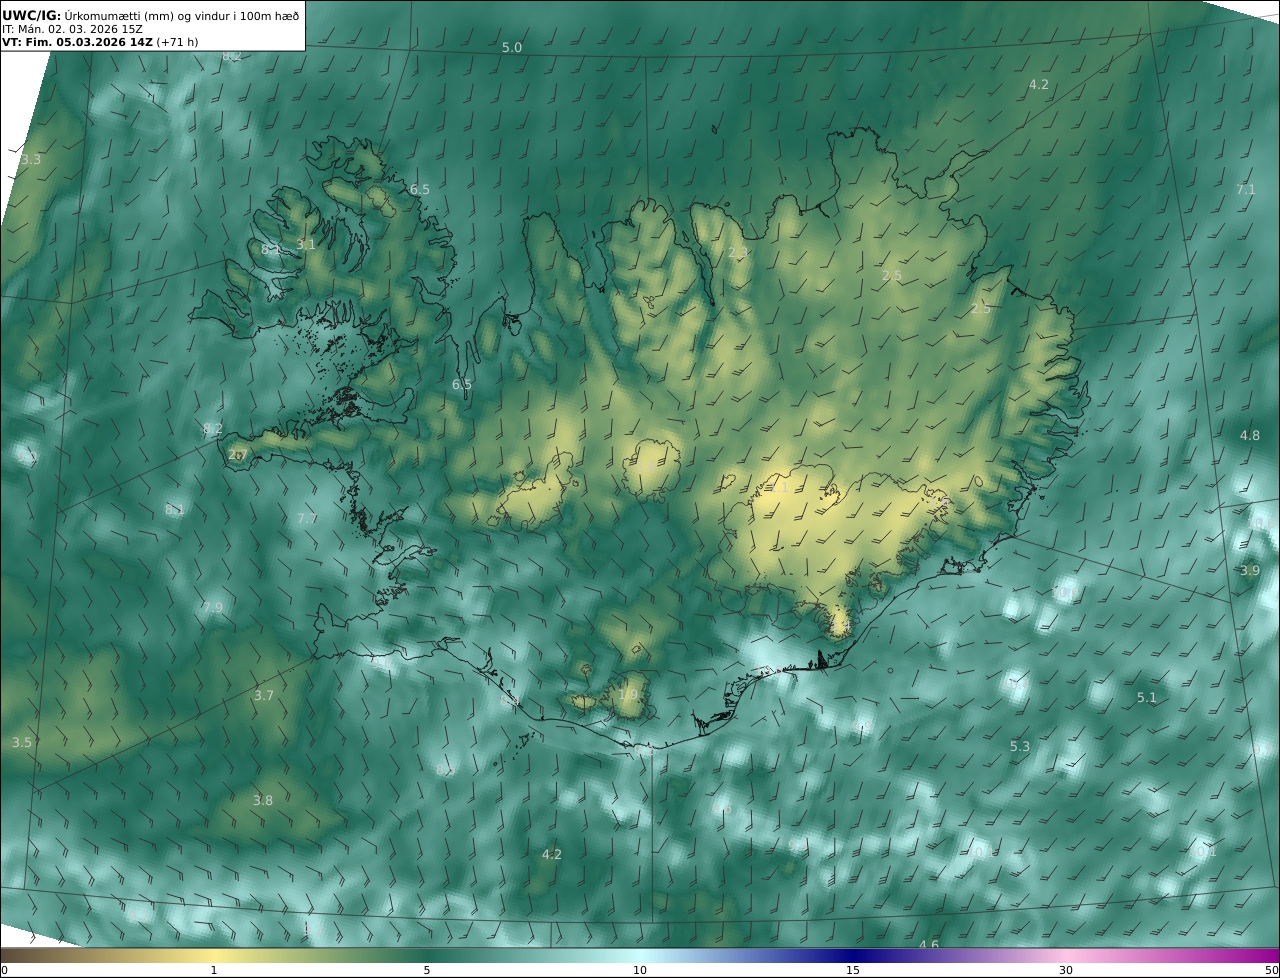Click the color scale tick label '50'
Screen dimensions: 1280x978
click(1271, 970)
